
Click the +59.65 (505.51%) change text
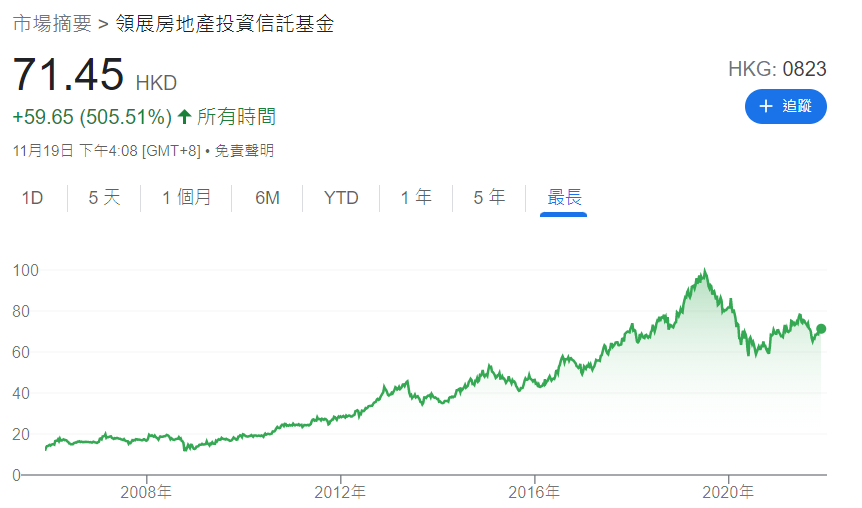[x=92, y=117]
